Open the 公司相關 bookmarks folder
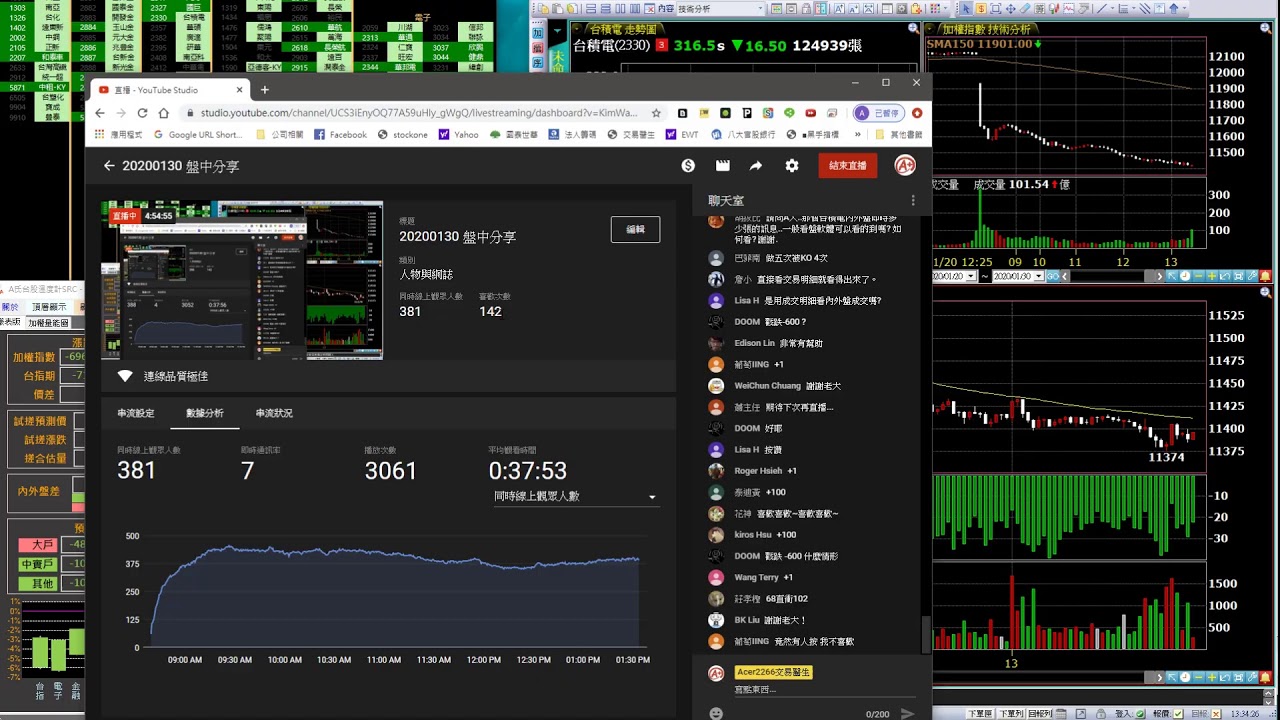 (280, 134)
